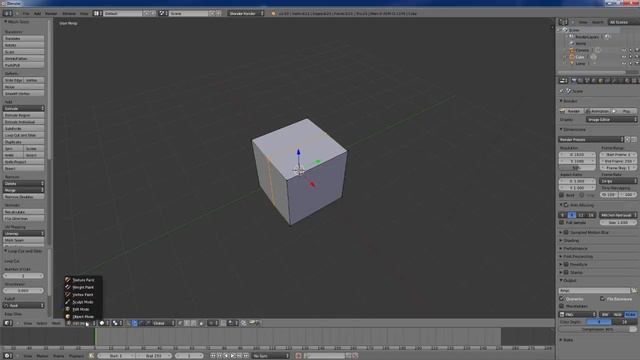The height and width of the screenshot is (360, 640).
Task: Choose Edit Mode in the mode popup
Action: coord(83,309)
